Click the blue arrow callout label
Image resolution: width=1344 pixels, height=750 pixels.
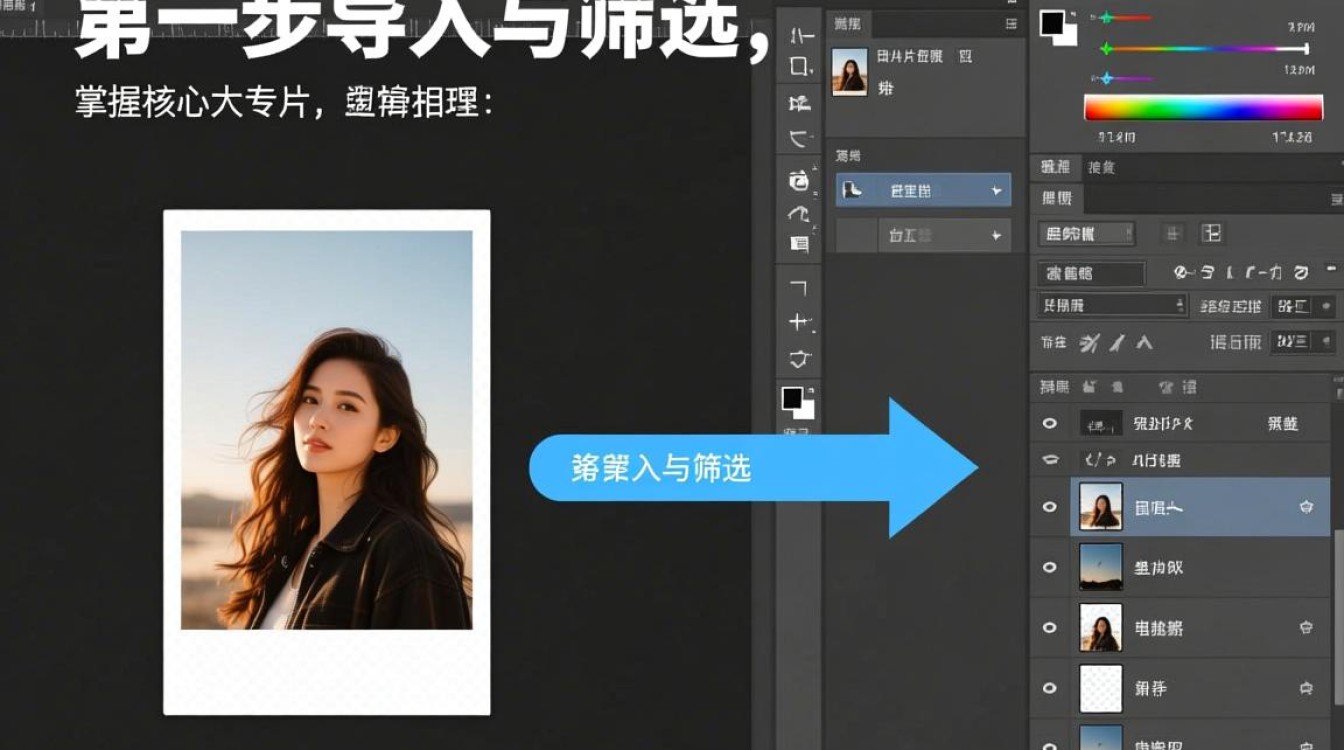662,468
